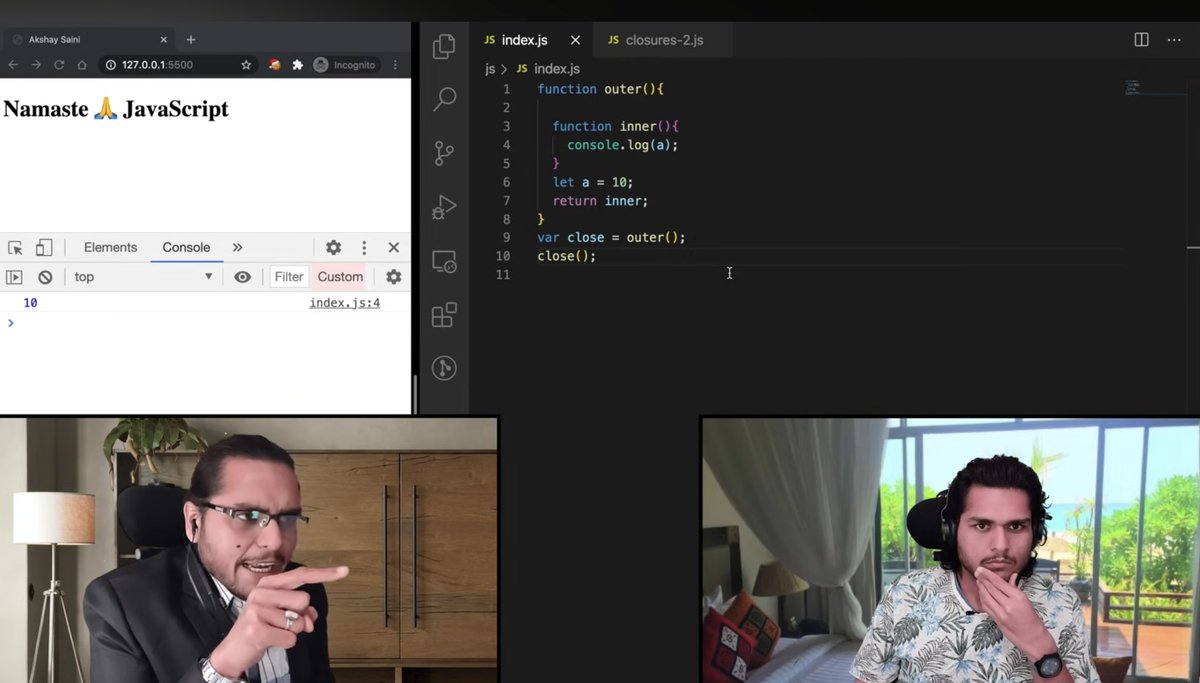
Task: Open the top JavaScript context dropdown
Action: pyautogui.click(x=144, y=277)
